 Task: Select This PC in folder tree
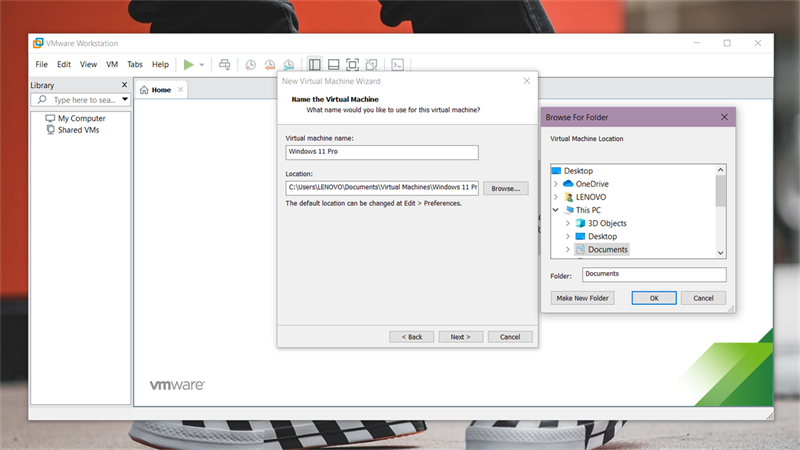click(x=588, y=210)
